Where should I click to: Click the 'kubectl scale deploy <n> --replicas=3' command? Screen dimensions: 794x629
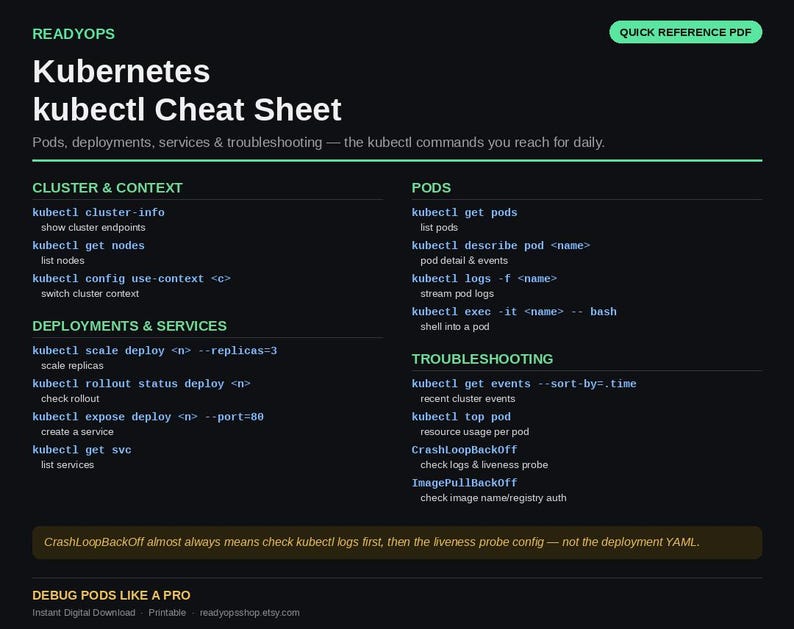tap(155, 350)
